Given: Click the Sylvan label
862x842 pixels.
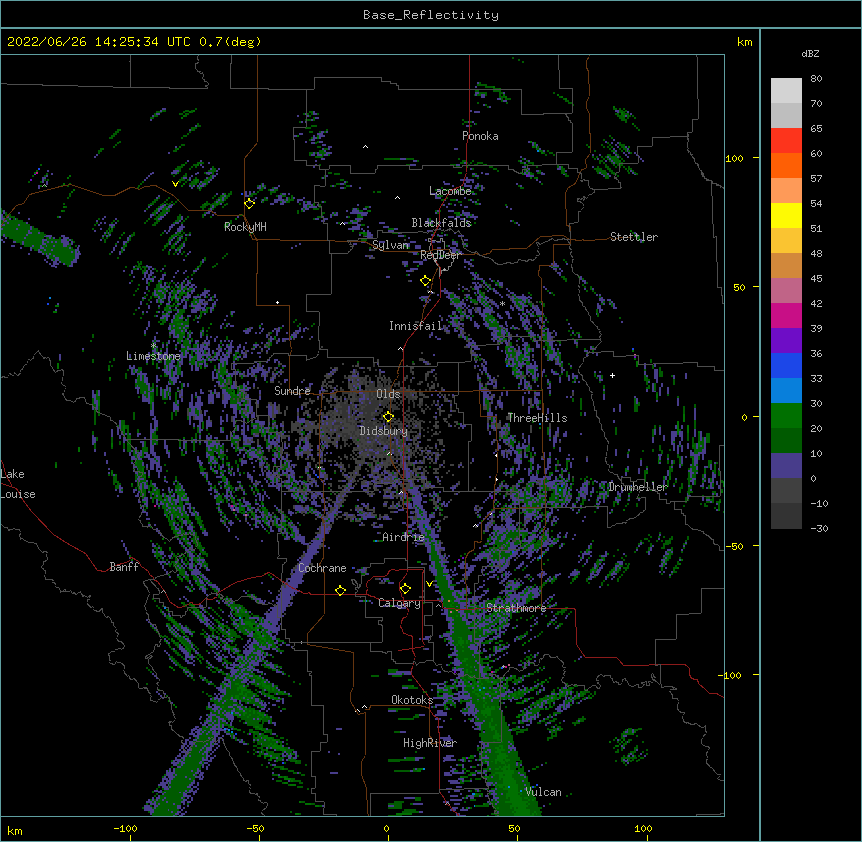Looking at the screenshot, I should click(390, 245).
